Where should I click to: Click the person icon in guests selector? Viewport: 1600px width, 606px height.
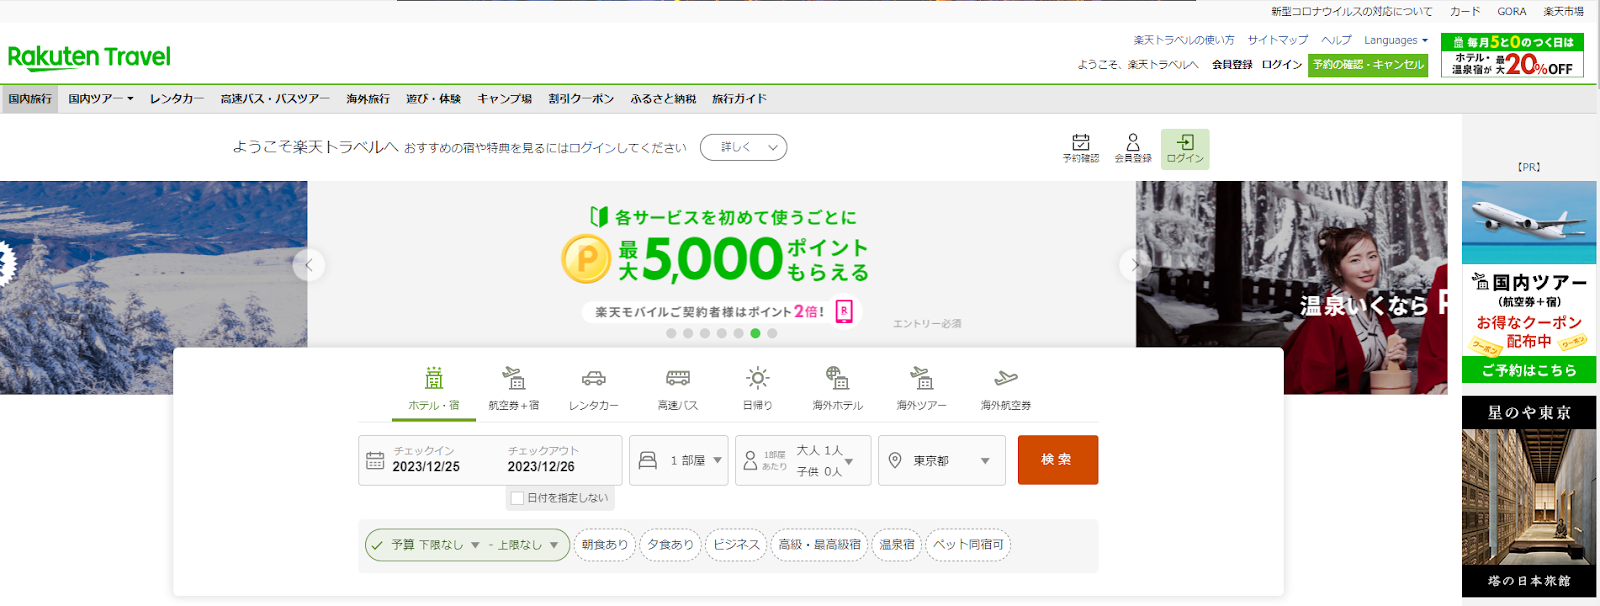coord(751,460)
